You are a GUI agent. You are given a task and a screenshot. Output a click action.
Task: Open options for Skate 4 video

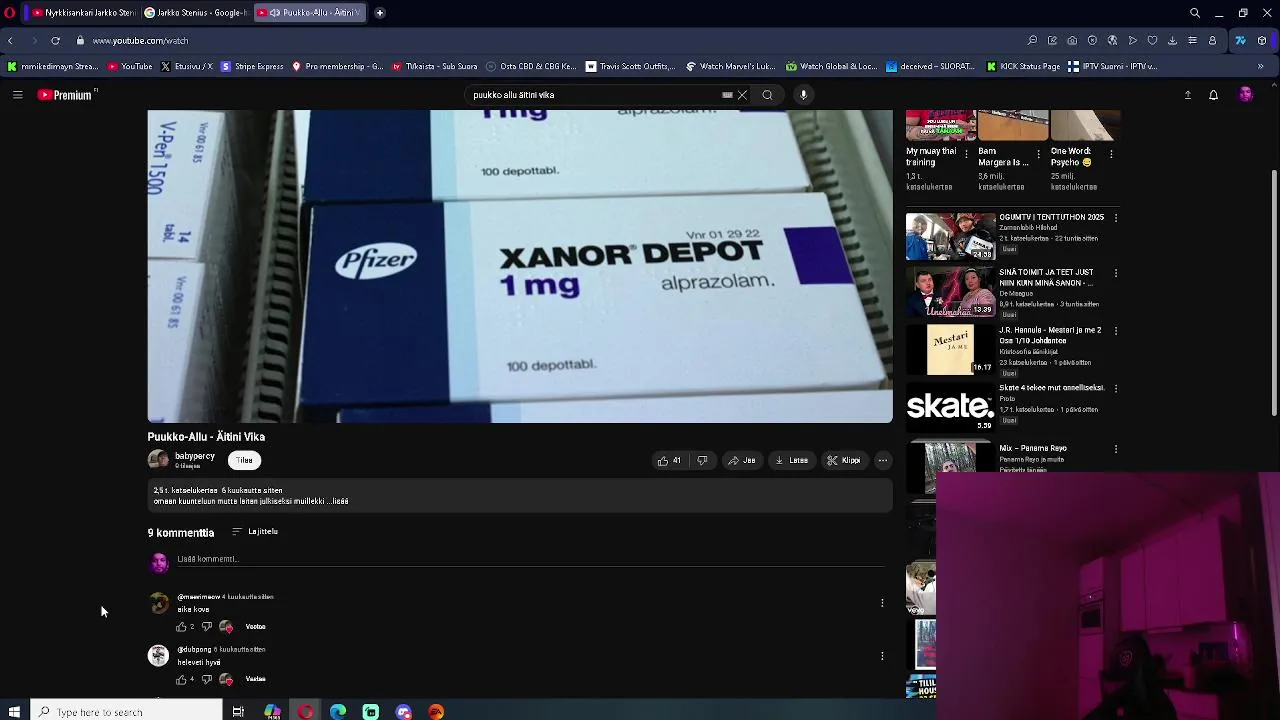click(1116, 388)
